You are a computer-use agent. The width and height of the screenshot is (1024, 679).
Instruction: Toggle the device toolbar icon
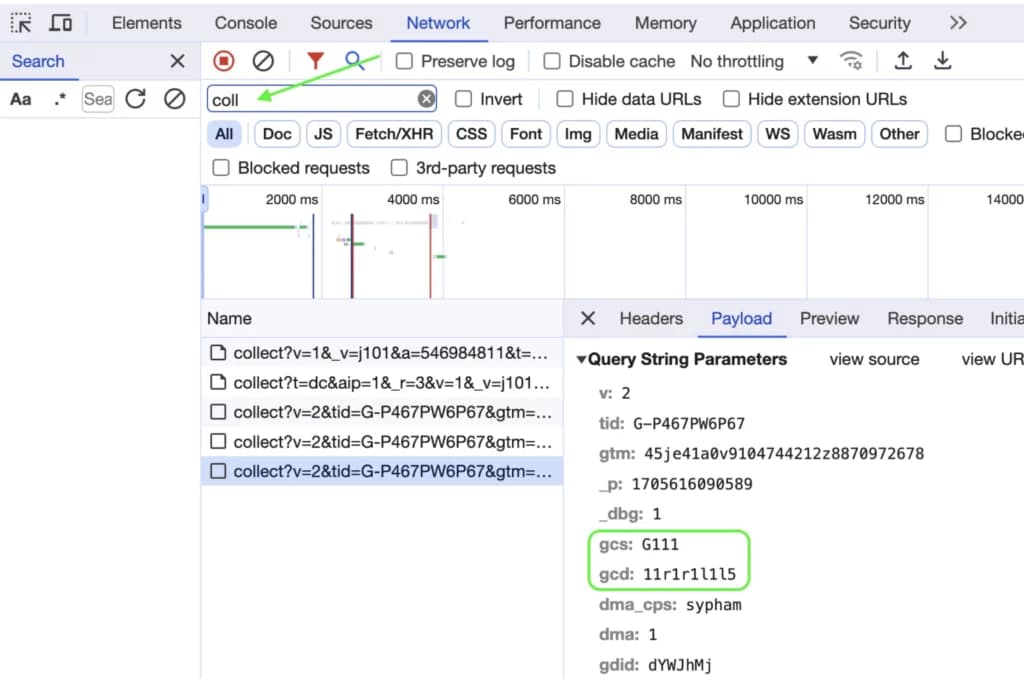61,23
